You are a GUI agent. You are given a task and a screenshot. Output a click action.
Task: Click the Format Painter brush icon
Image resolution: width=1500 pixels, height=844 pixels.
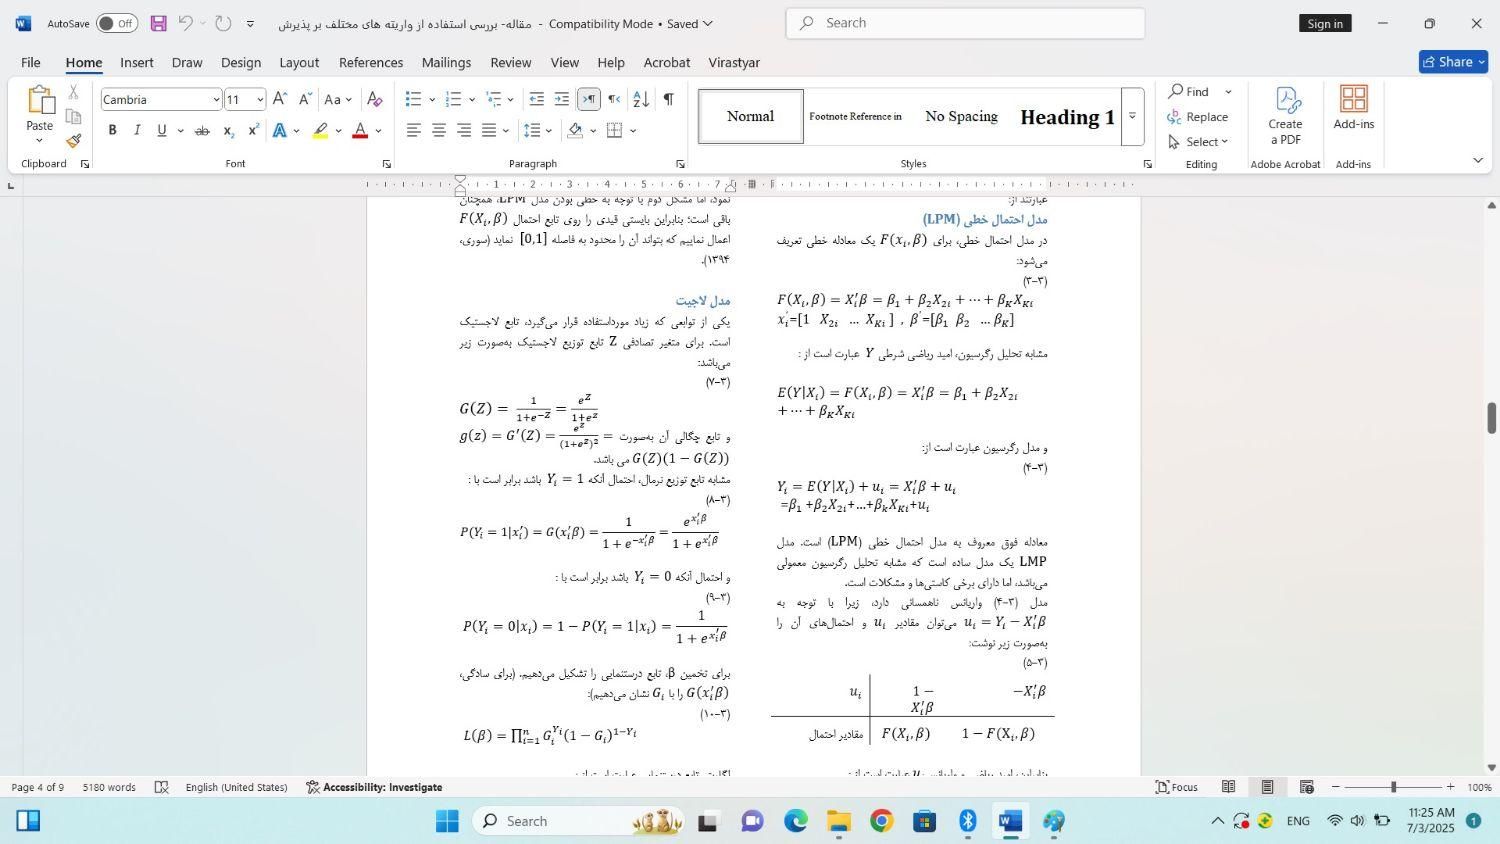(74, 141)
